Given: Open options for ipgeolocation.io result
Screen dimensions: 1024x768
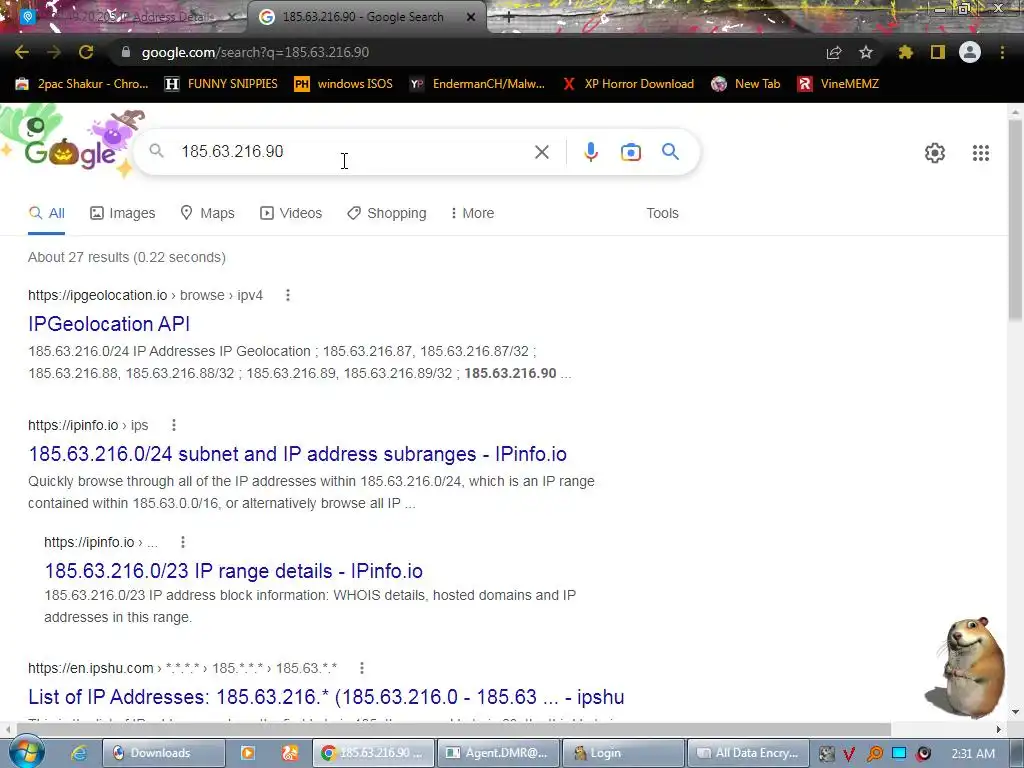Looking at the screenshot, I should 287,295.
